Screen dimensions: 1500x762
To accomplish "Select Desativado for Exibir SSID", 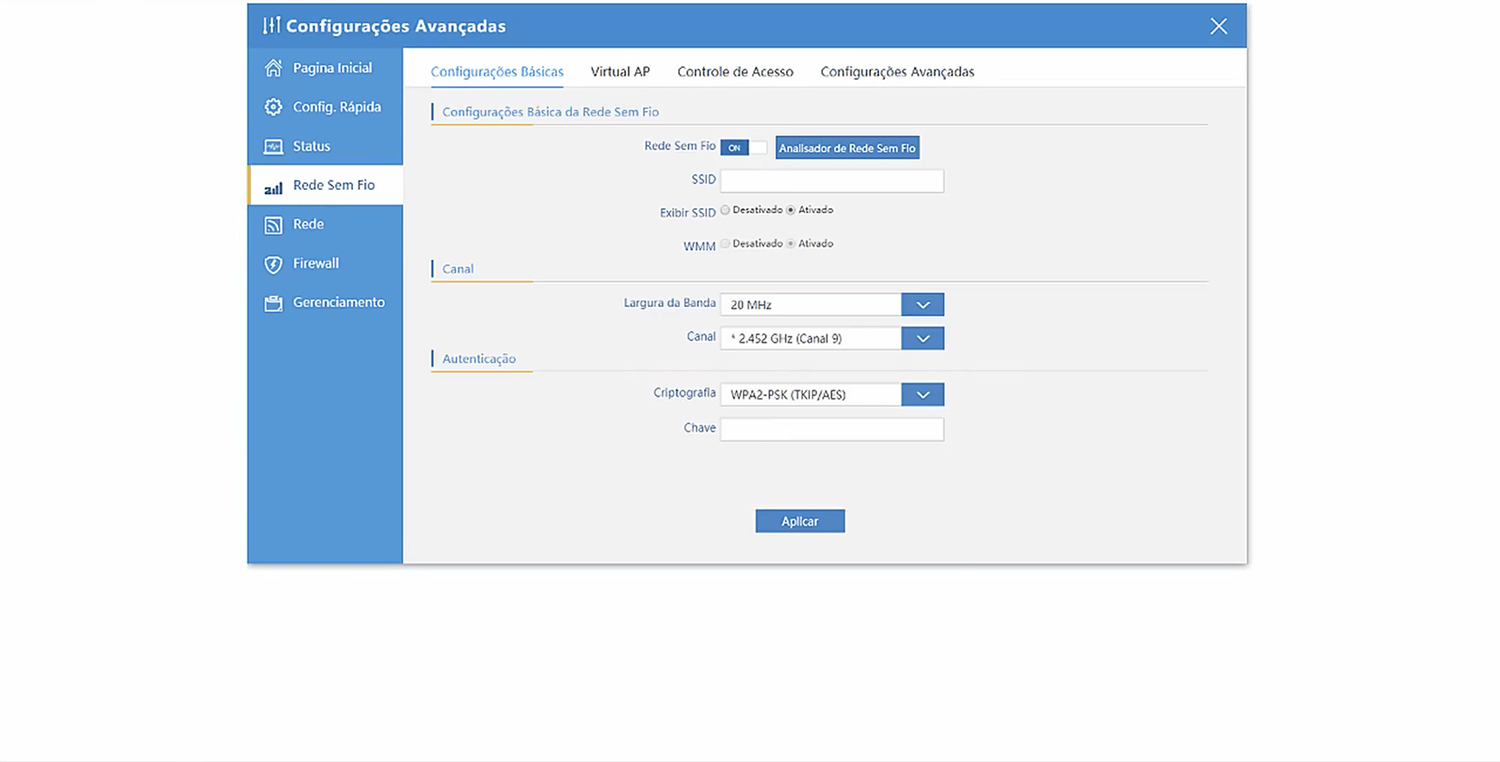I will pyautogui.click(x=725, y=210).
